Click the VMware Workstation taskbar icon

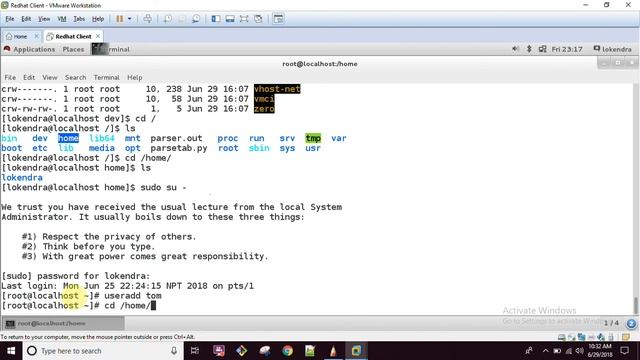tap(356, 351)
